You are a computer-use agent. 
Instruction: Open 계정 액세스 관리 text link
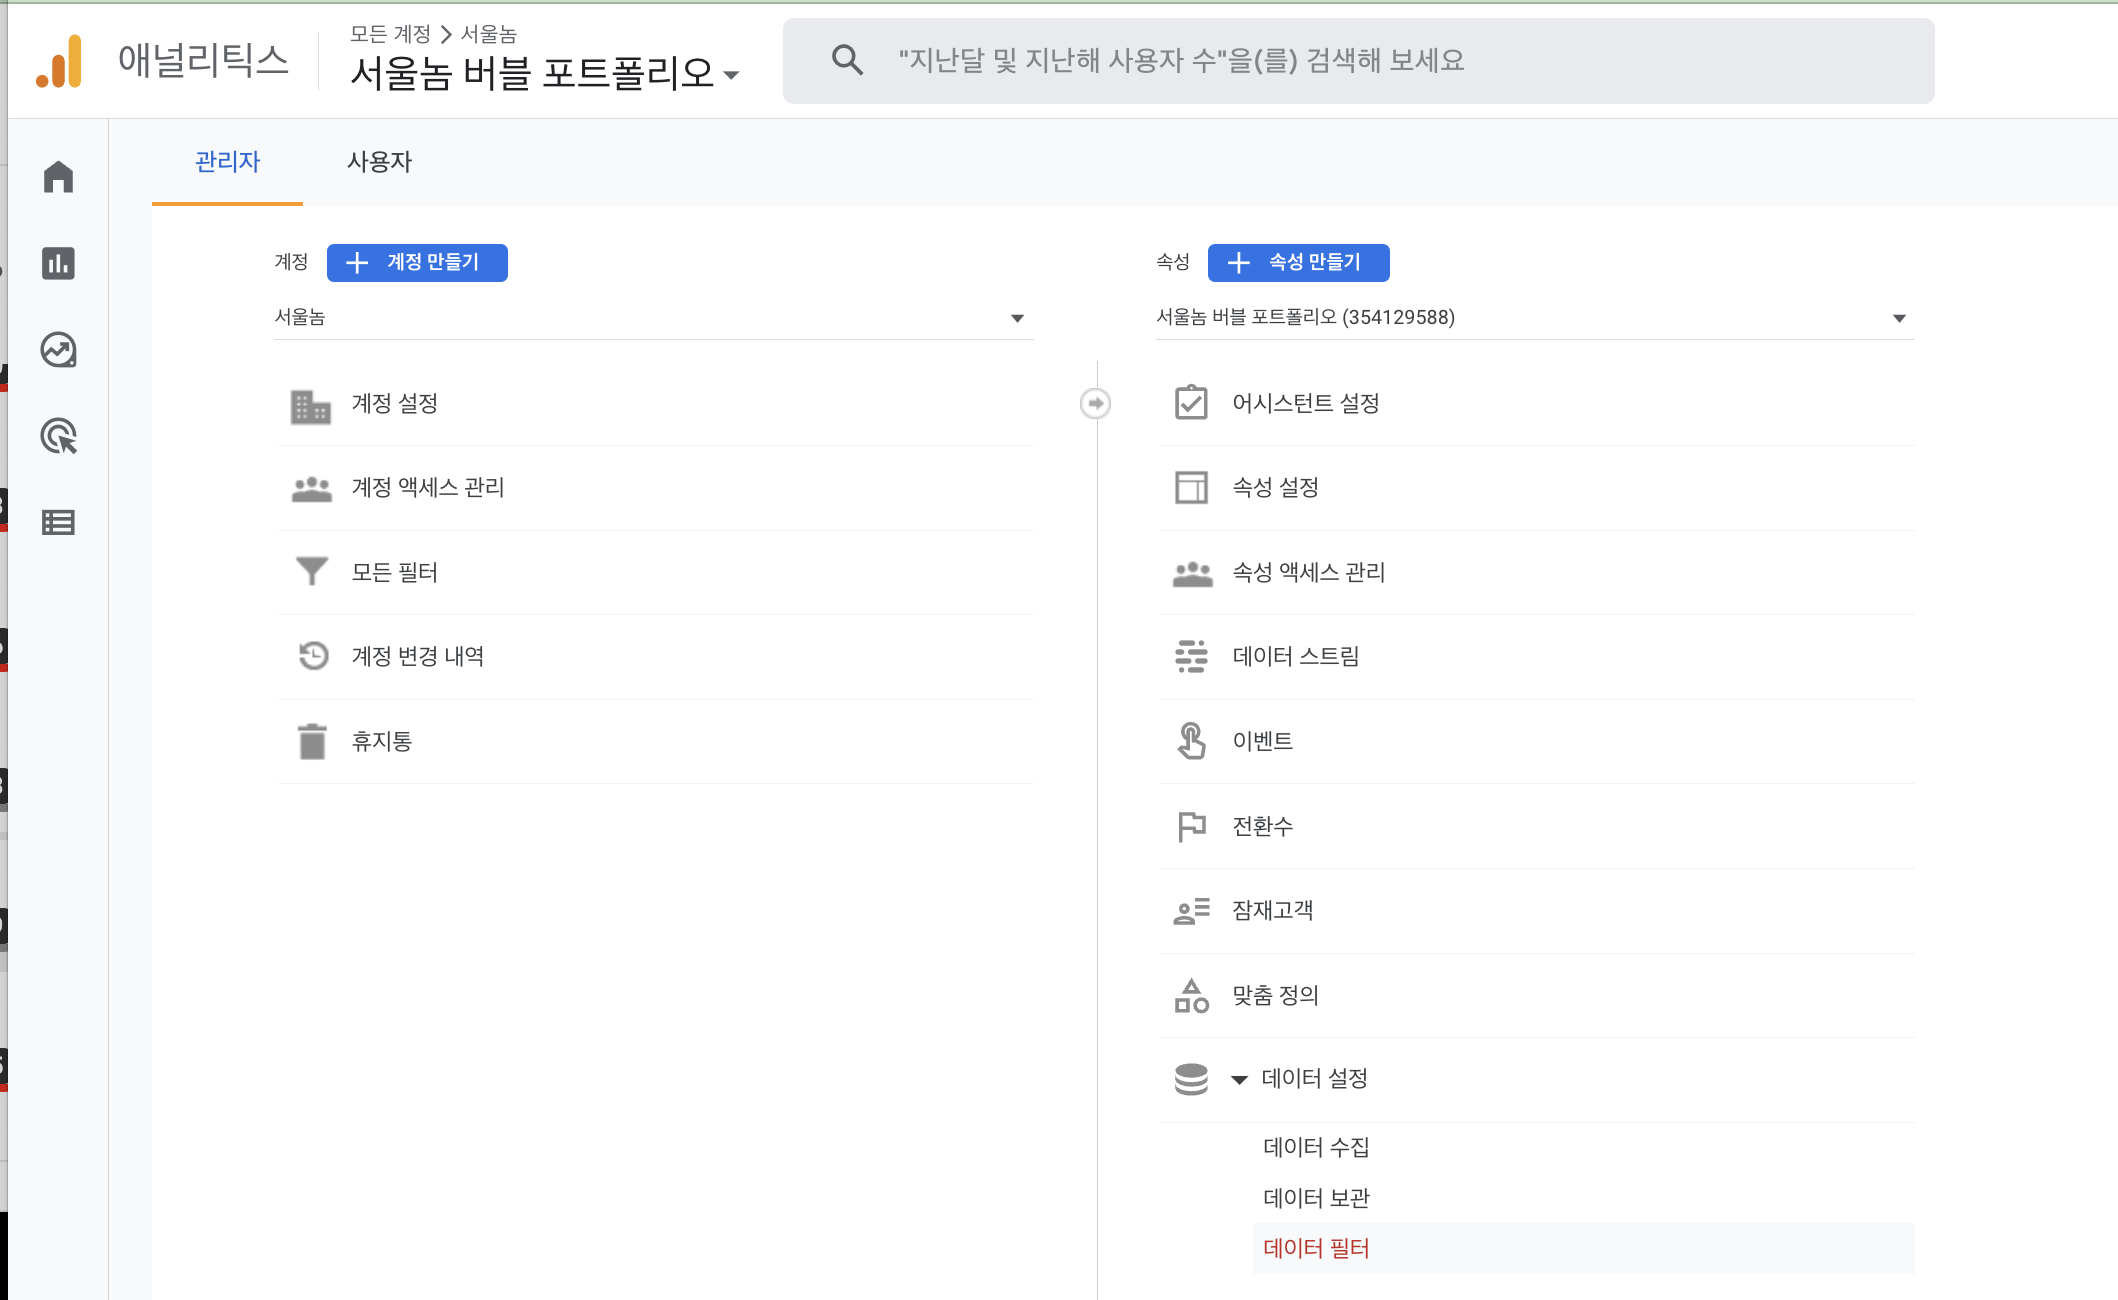point(428,488)
